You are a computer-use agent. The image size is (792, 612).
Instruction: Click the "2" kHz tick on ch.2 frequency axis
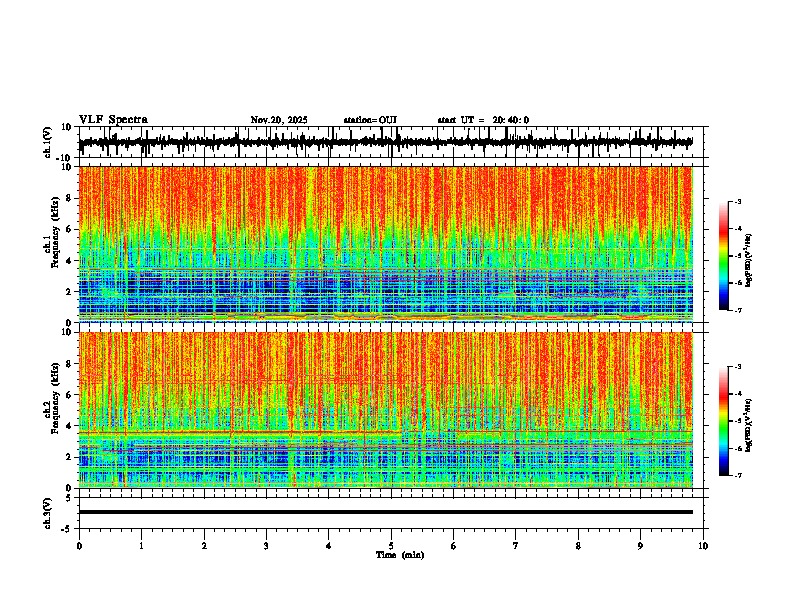pos(70,457)
